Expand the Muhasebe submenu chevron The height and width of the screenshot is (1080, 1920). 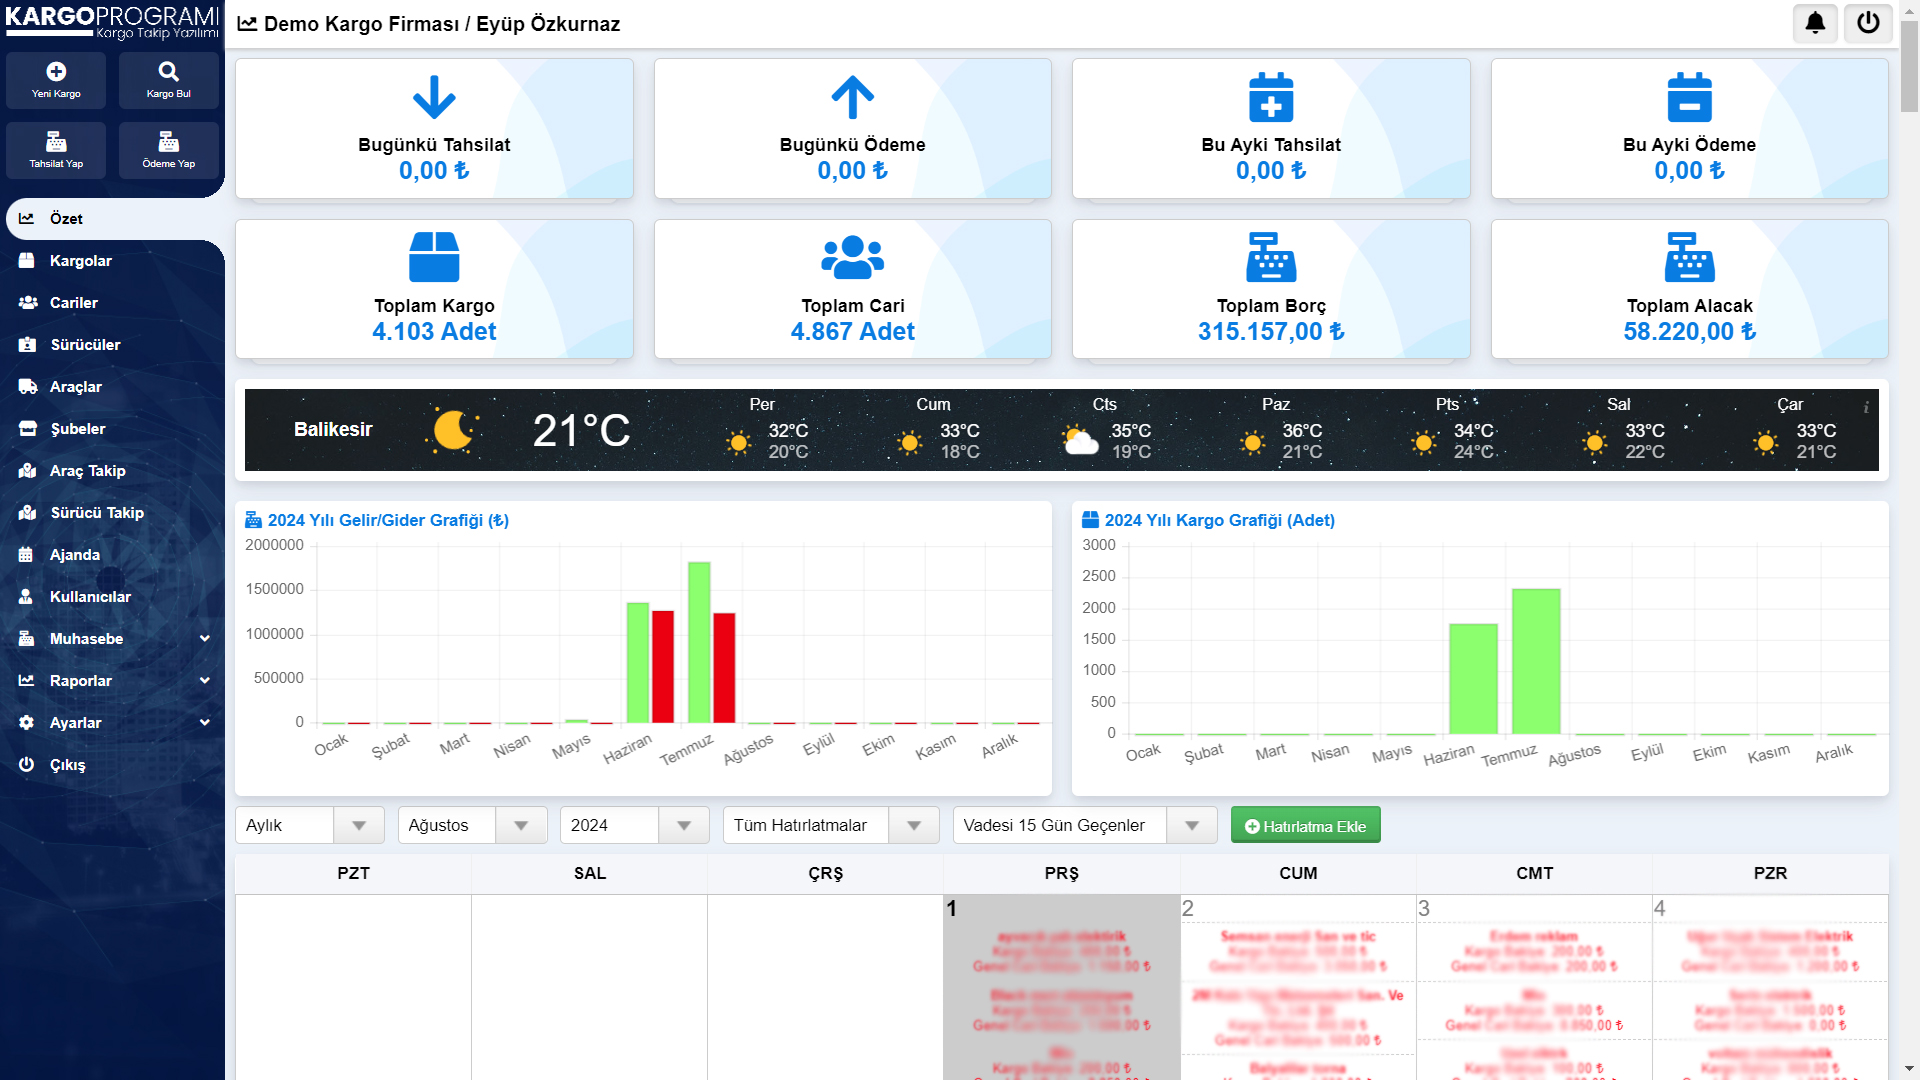click(x=205, y=638)
